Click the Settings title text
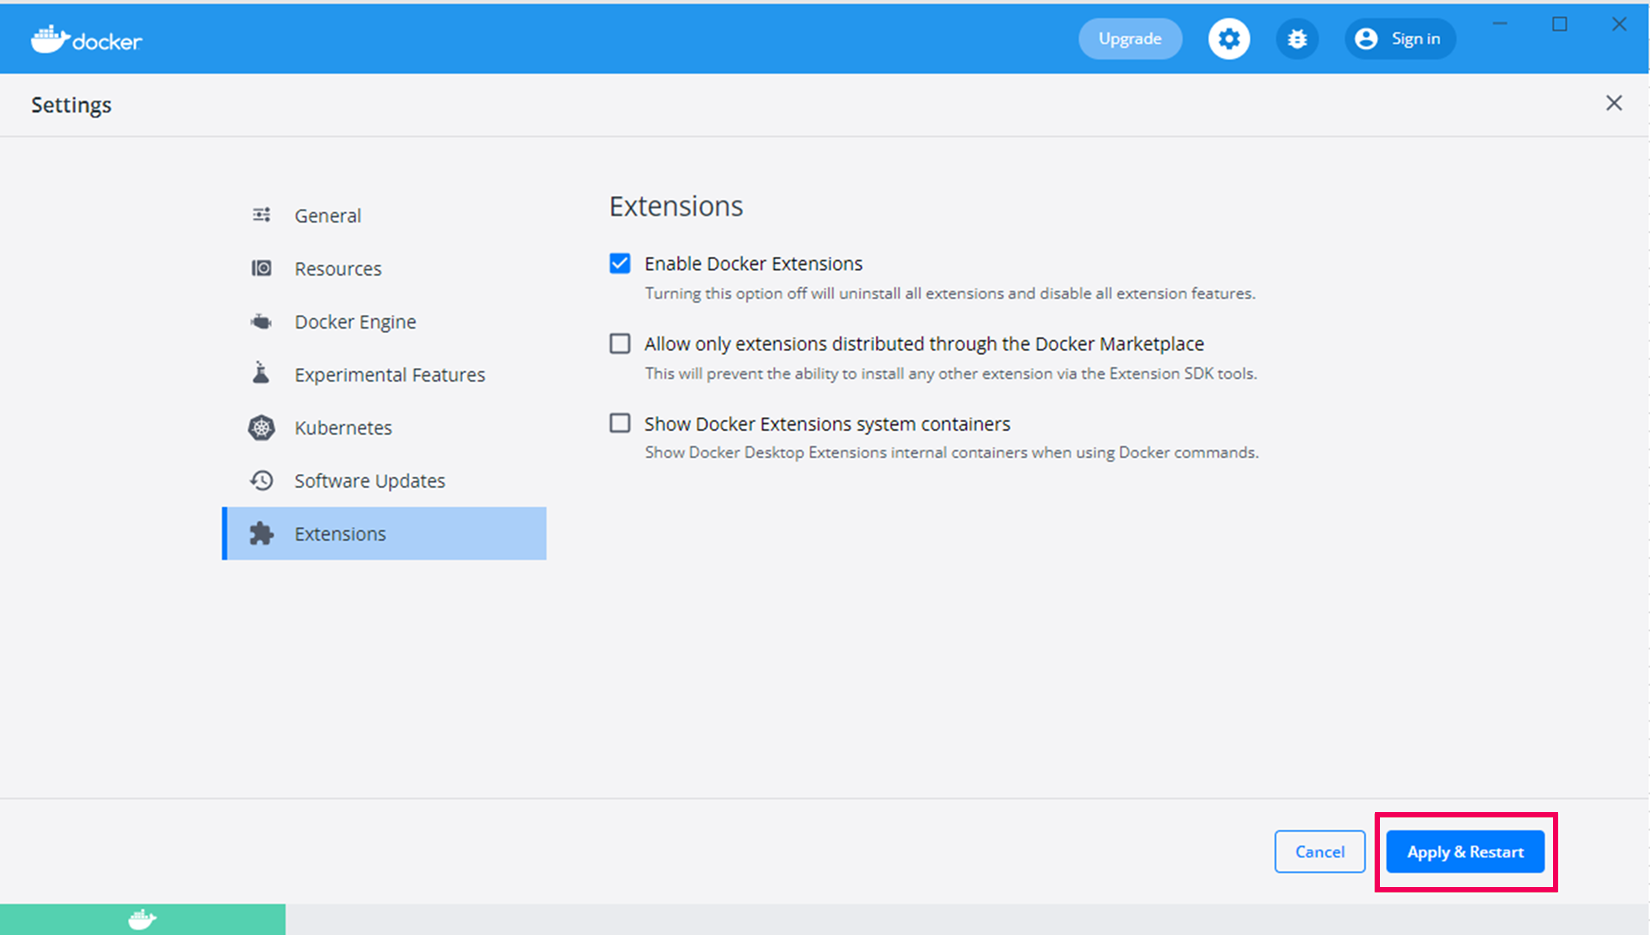The height and width of the screenshot is (935, 1650). pyautogui.click(x=71, y=105)
